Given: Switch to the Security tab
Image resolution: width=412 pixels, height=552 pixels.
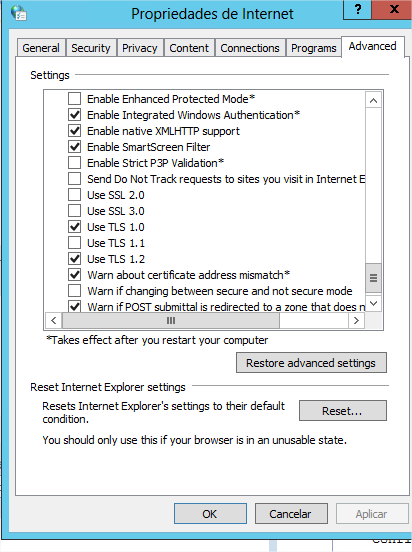Looking at the screenshot, I should pos(90,48).
